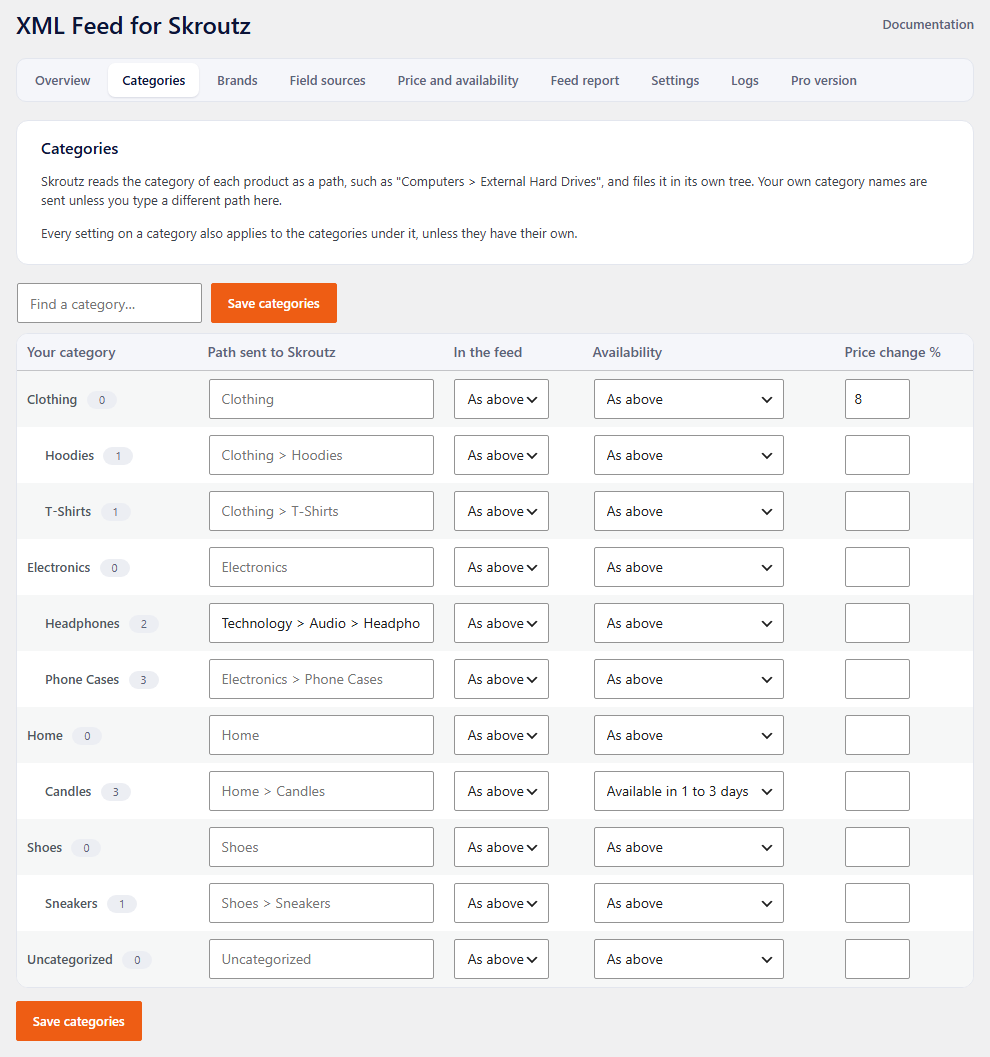Screen dimensions: 990x1057
Task: Open In the feed dropdown for Home
Action: tap(501, 735)
